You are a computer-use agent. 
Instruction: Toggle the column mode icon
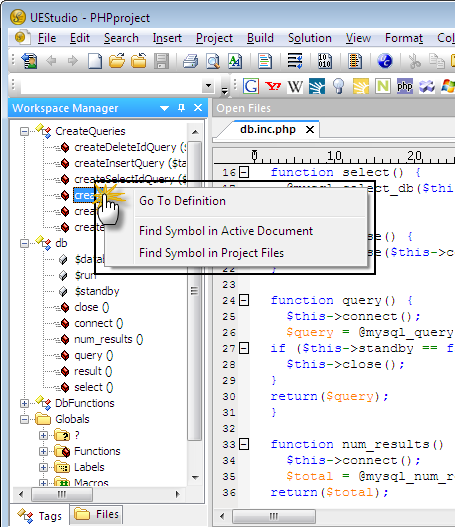(x=355, y=61)
